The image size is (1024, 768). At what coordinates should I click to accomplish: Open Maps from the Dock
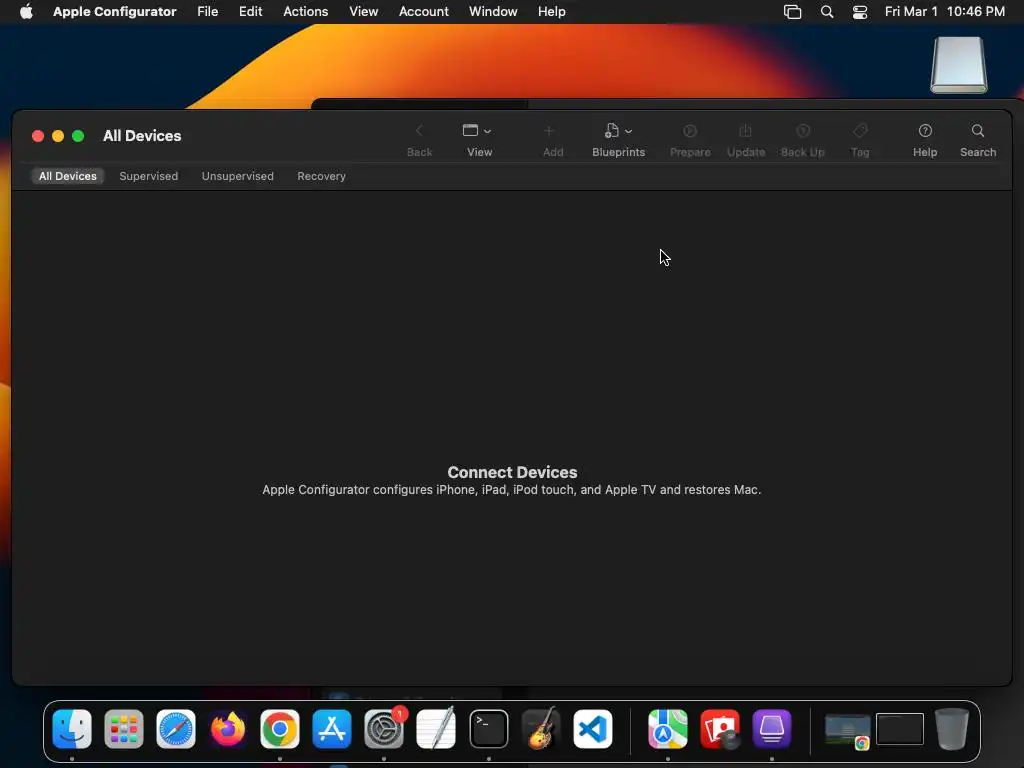coord(667,729)
